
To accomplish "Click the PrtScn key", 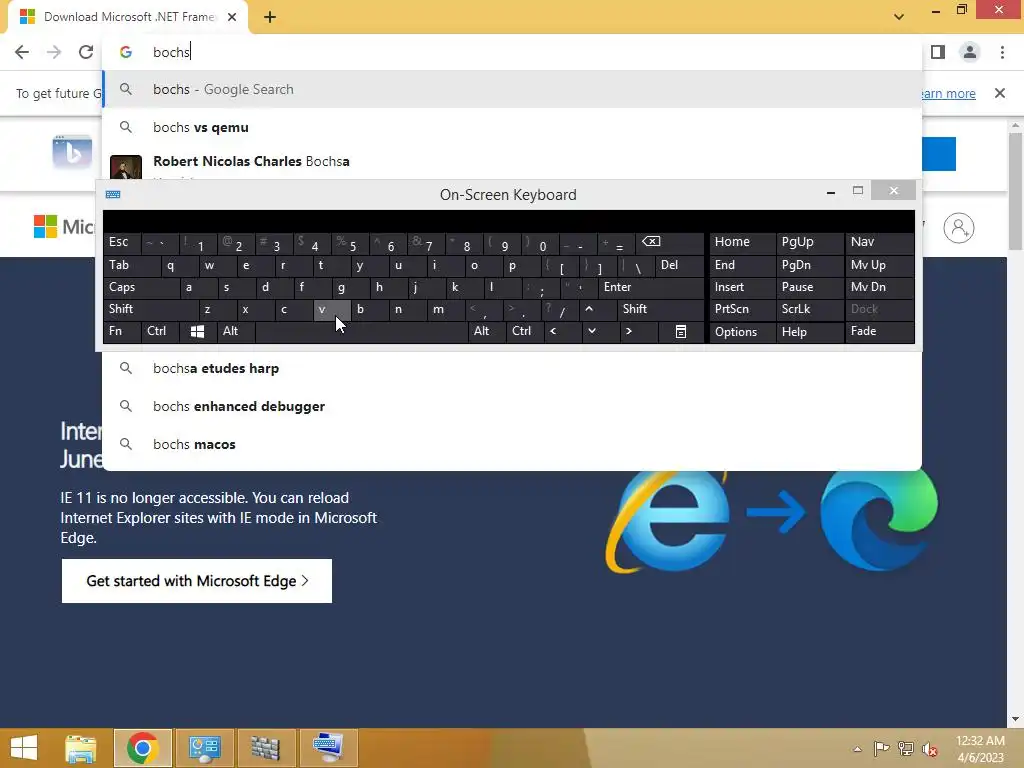I will point(743,309).
